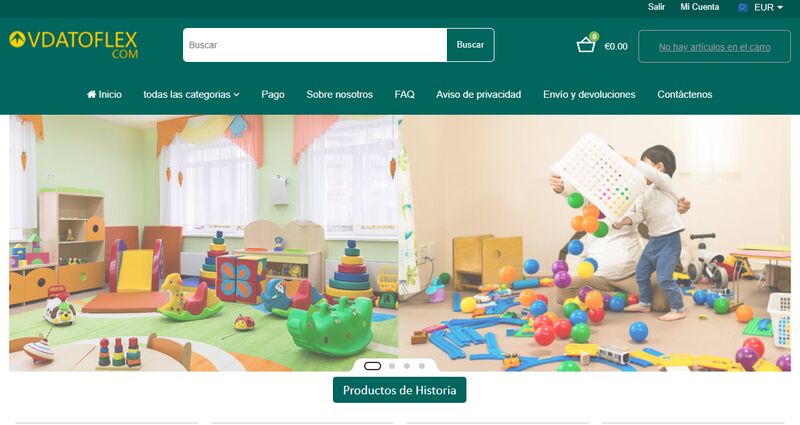
Task: Click the cart item count badge
Action: point(594,36)
